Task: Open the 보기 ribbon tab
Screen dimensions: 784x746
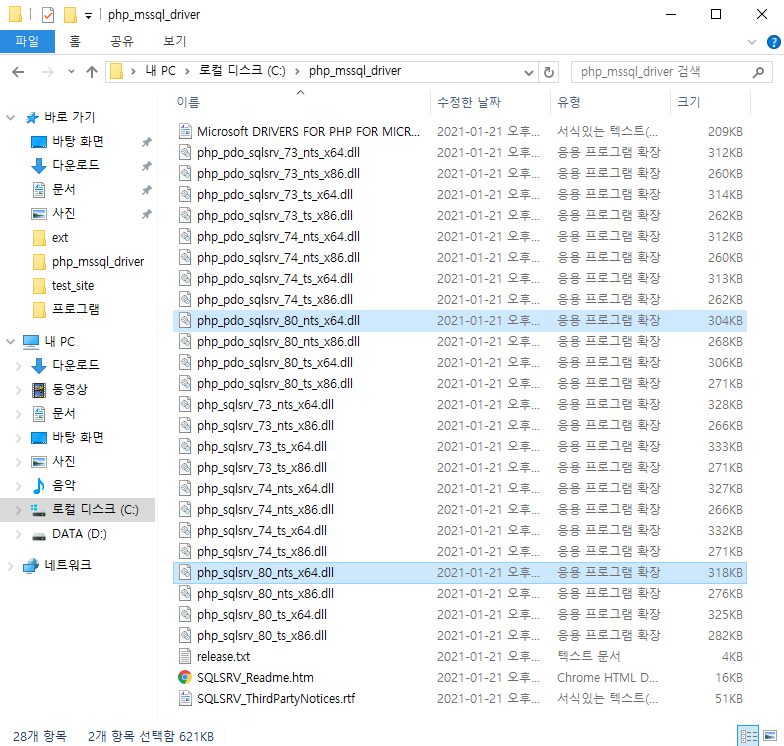Action: (175, 41)
